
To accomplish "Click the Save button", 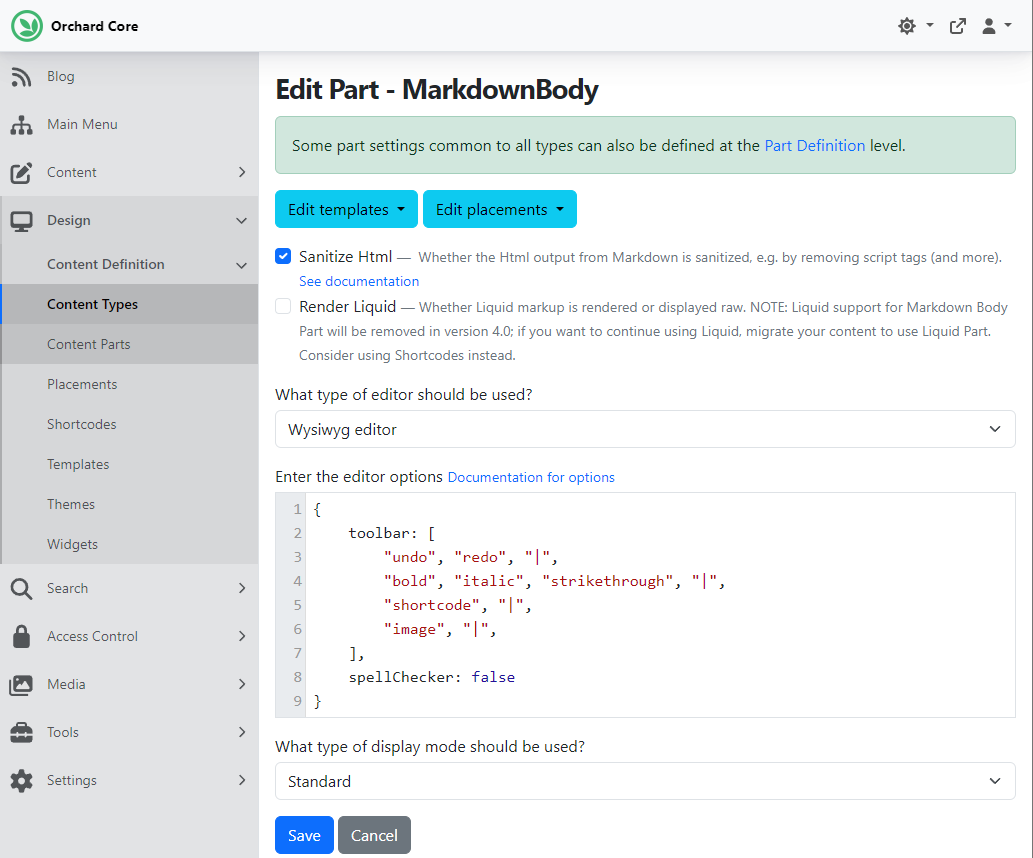I will coord(304,835).
